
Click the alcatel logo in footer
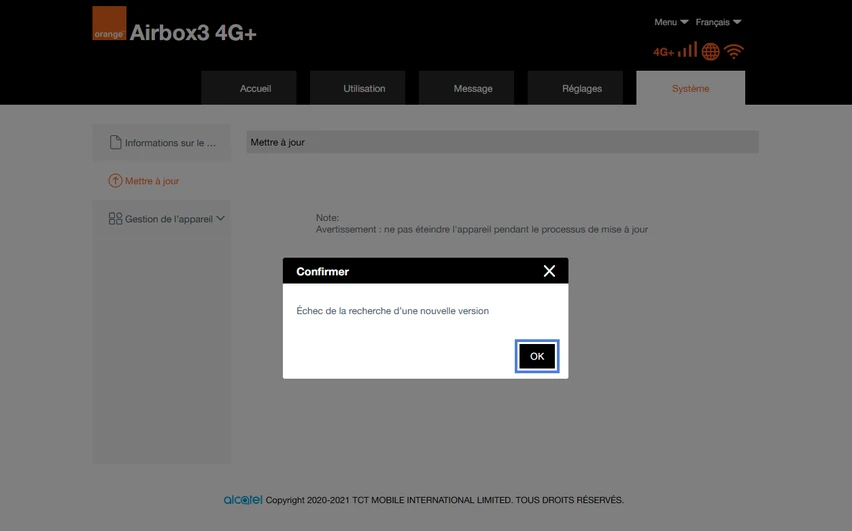[243, 499]
